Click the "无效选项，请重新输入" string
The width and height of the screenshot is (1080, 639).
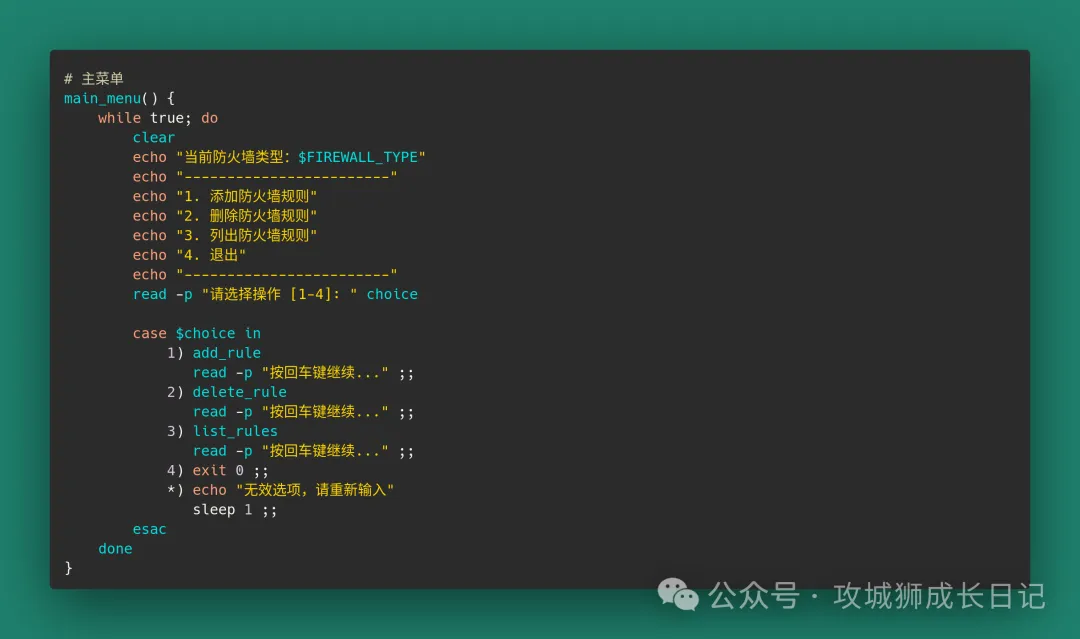point(315,490)
